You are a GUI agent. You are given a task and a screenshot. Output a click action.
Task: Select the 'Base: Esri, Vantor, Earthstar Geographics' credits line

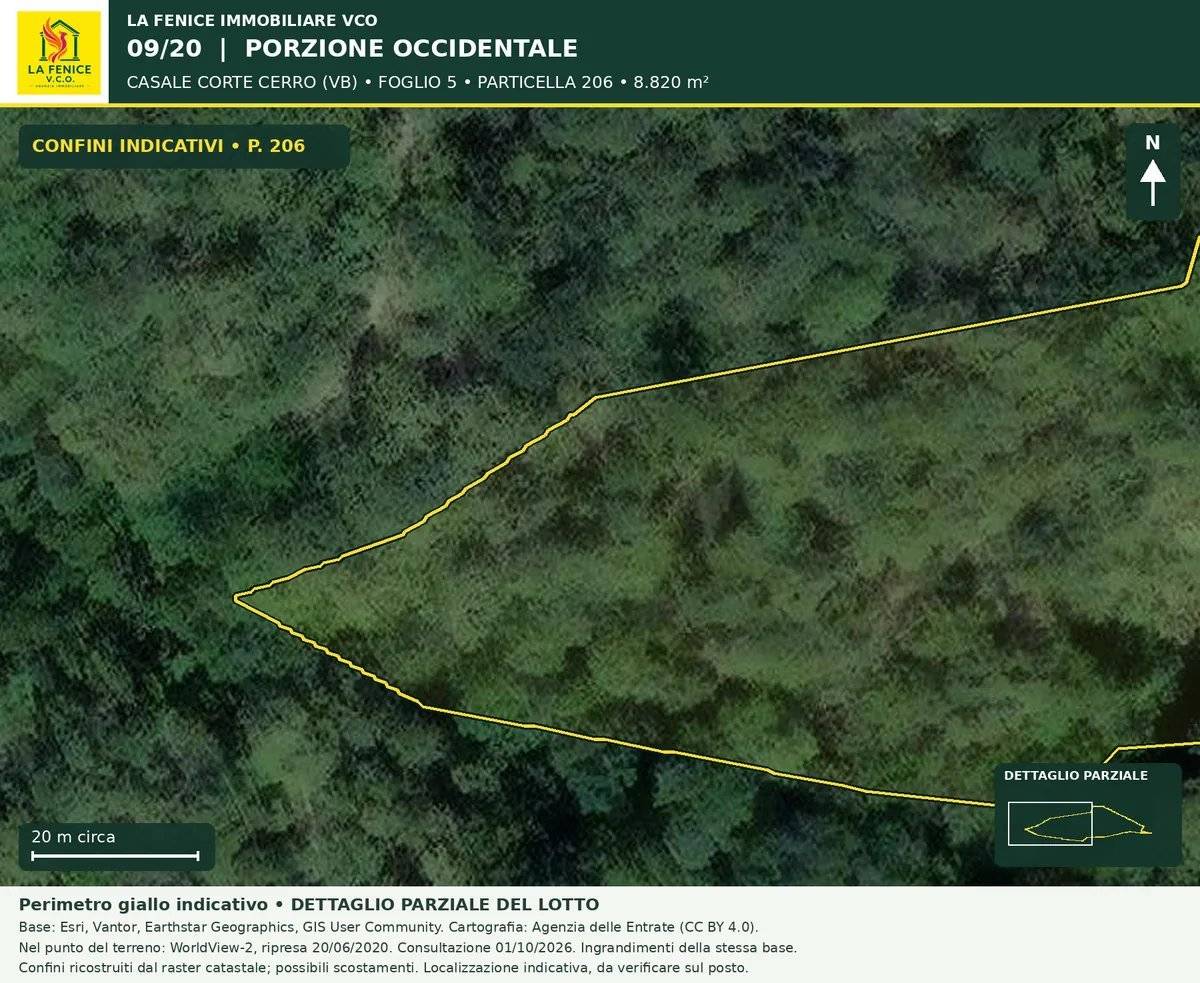click(x=388, y=926)
